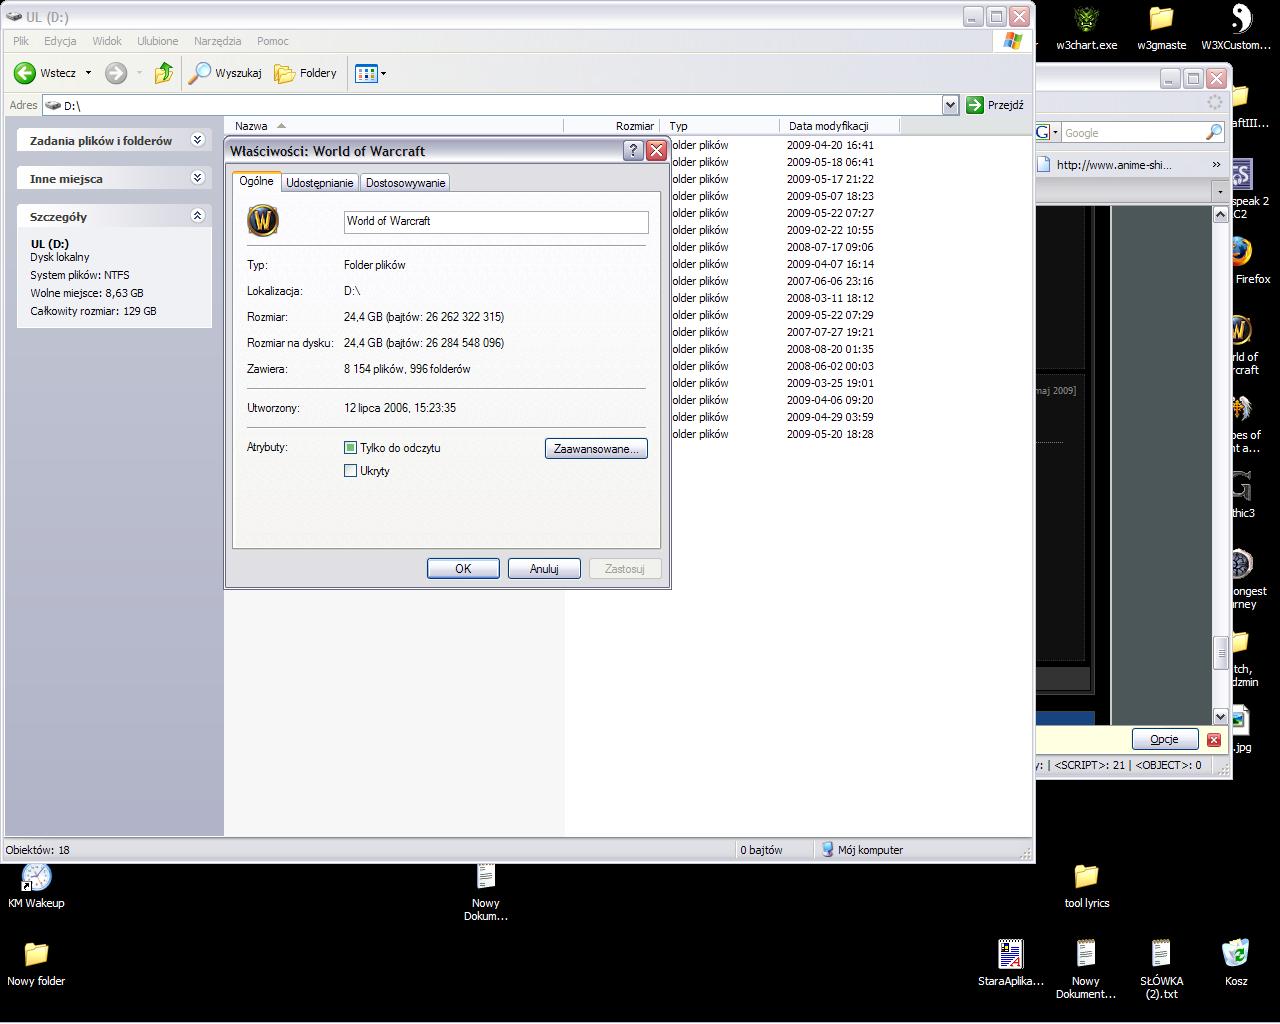
Task: Click the green Przejdź go arrow
Action: tap(975, 105)
